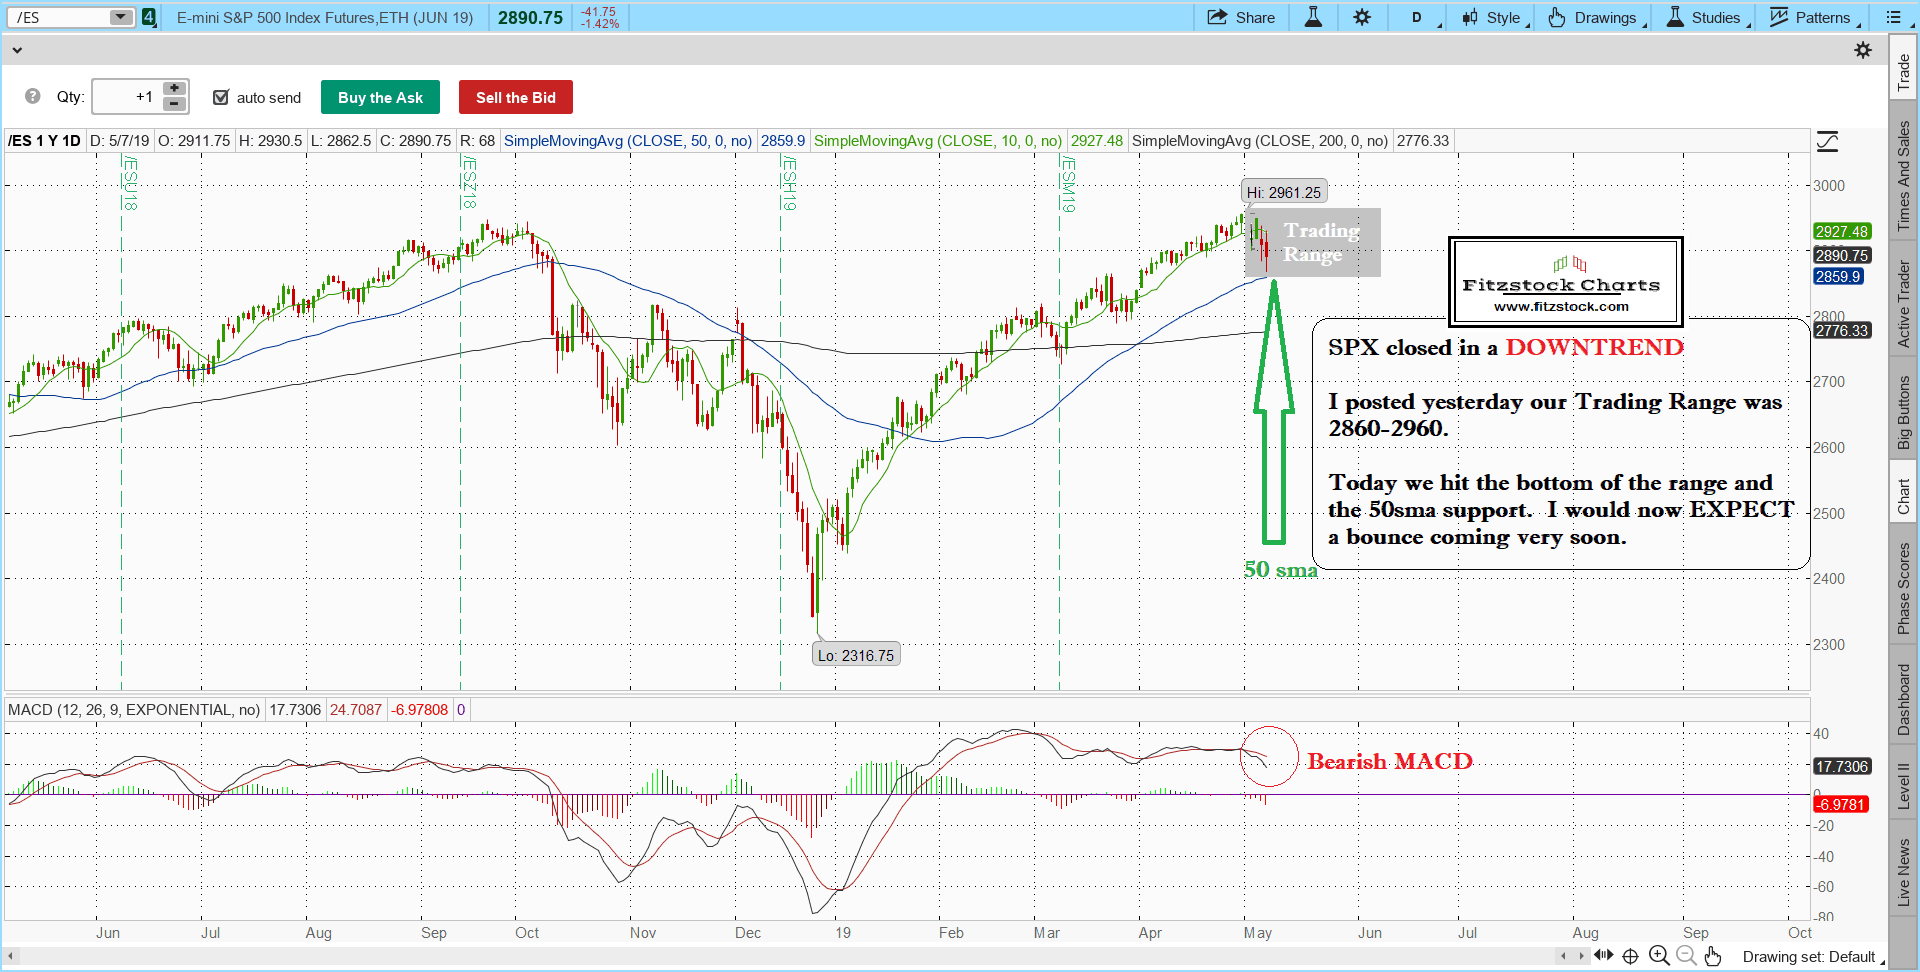Screen dimensions: 1920x972
Task: Increase quantity with the plus stepper
Action: click(174, 89)
